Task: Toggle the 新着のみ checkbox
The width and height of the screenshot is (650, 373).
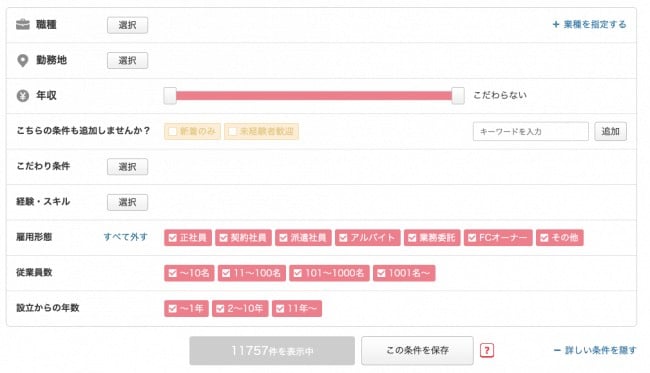Action: tap(192, 131)
